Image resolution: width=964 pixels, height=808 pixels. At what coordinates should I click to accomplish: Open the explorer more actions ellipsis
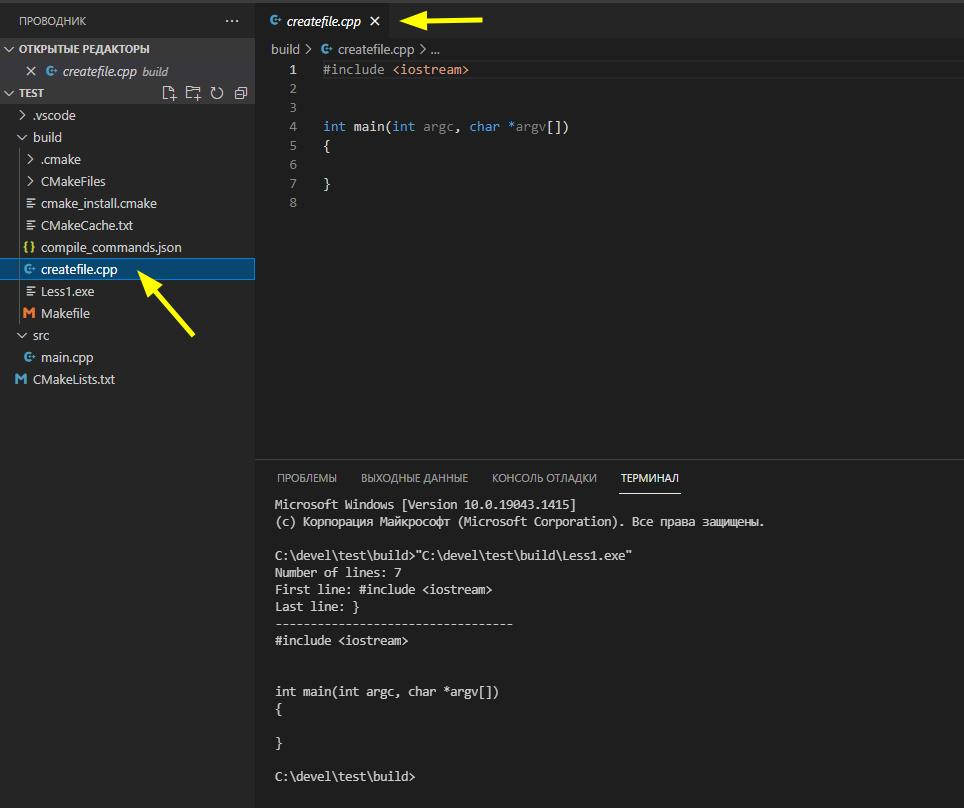[232, 20]
